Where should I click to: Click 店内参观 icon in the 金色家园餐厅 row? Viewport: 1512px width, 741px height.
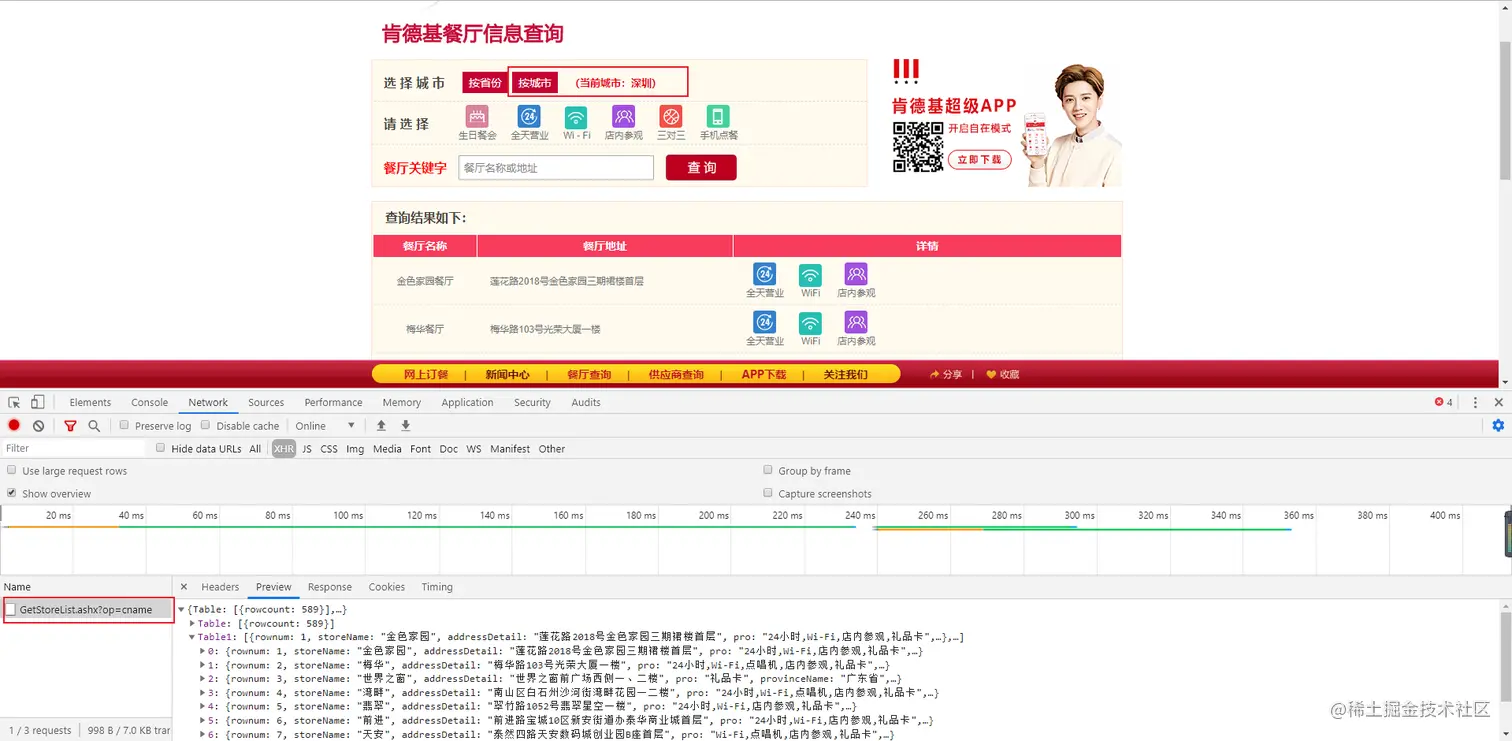click(856, 274)
